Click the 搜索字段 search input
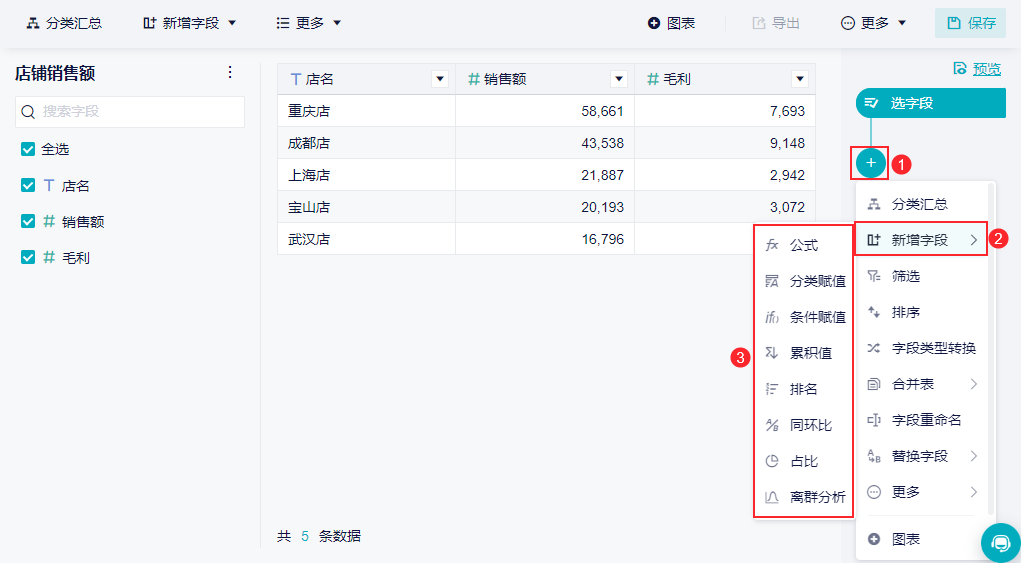The image size is (1021, 563). (x=130, y=112)
